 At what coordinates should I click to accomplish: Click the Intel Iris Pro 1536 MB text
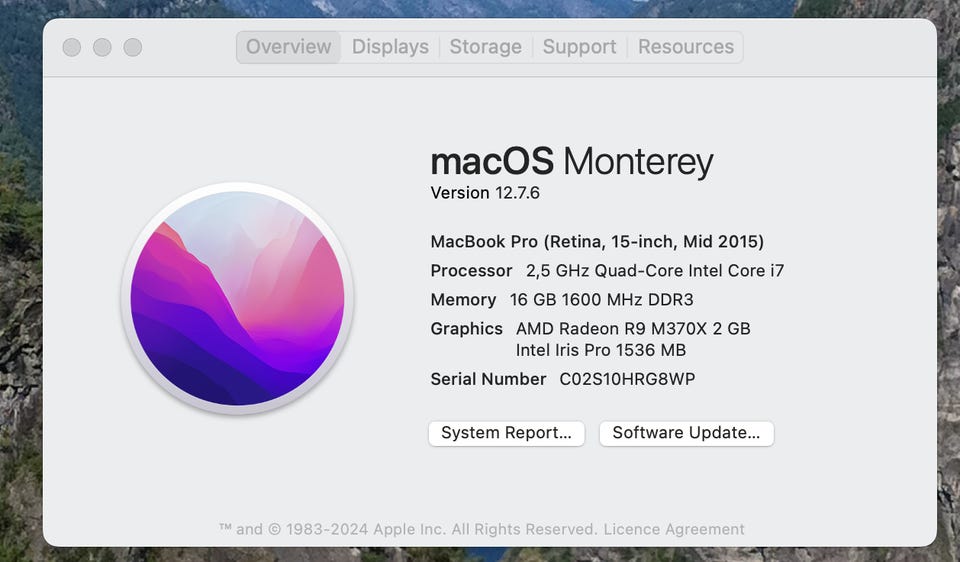pos(601,350)
